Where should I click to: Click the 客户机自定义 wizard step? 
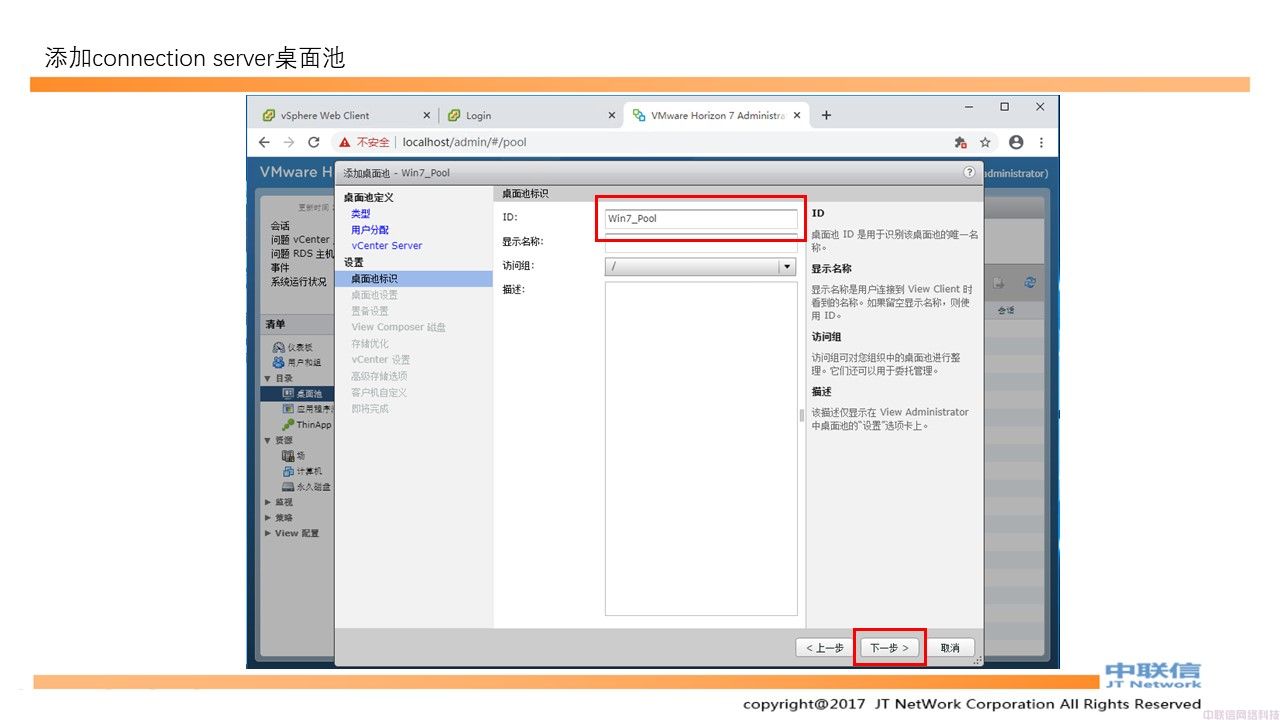click(x=378, y=392)
